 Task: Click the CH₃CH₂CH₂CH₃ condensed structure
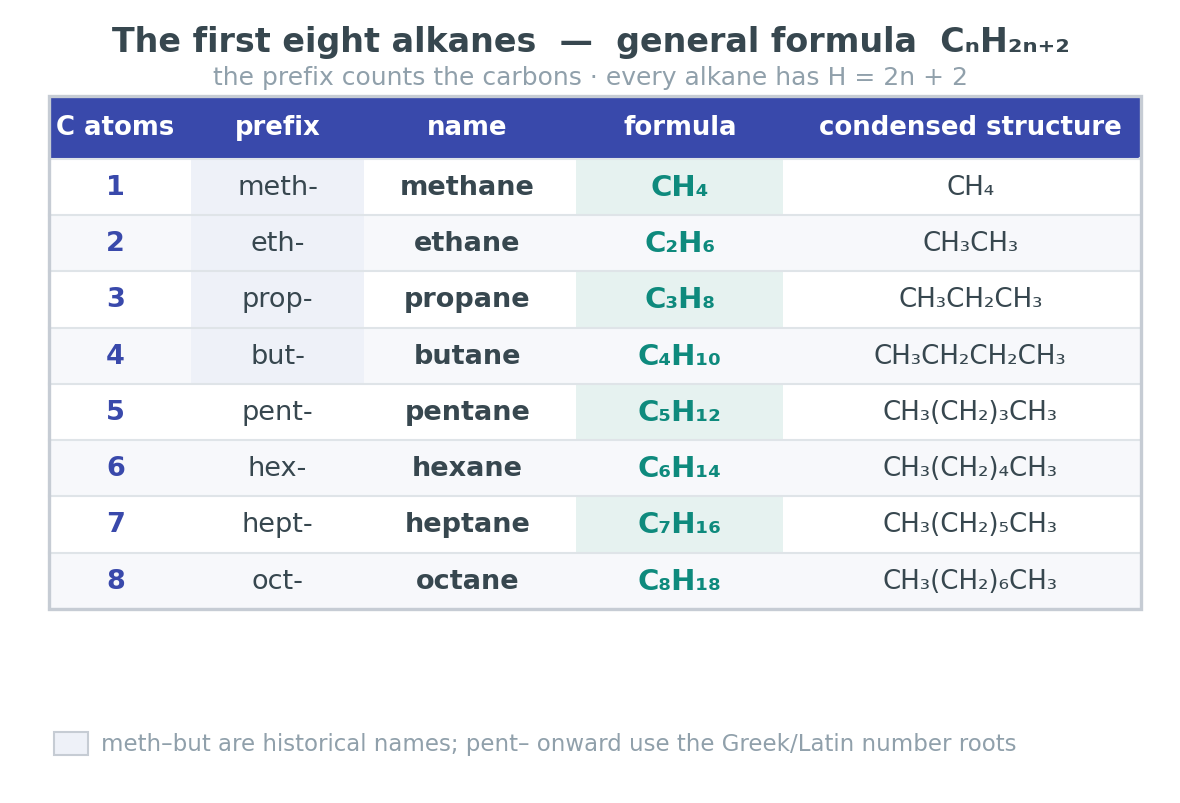coord(970,355)
